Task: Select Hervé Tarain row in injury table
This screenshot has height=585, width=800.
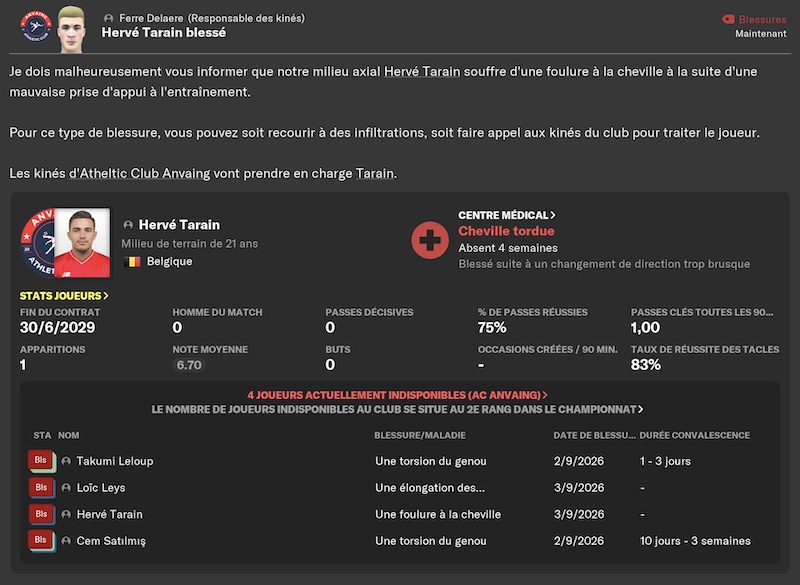Action: point(399,514)
